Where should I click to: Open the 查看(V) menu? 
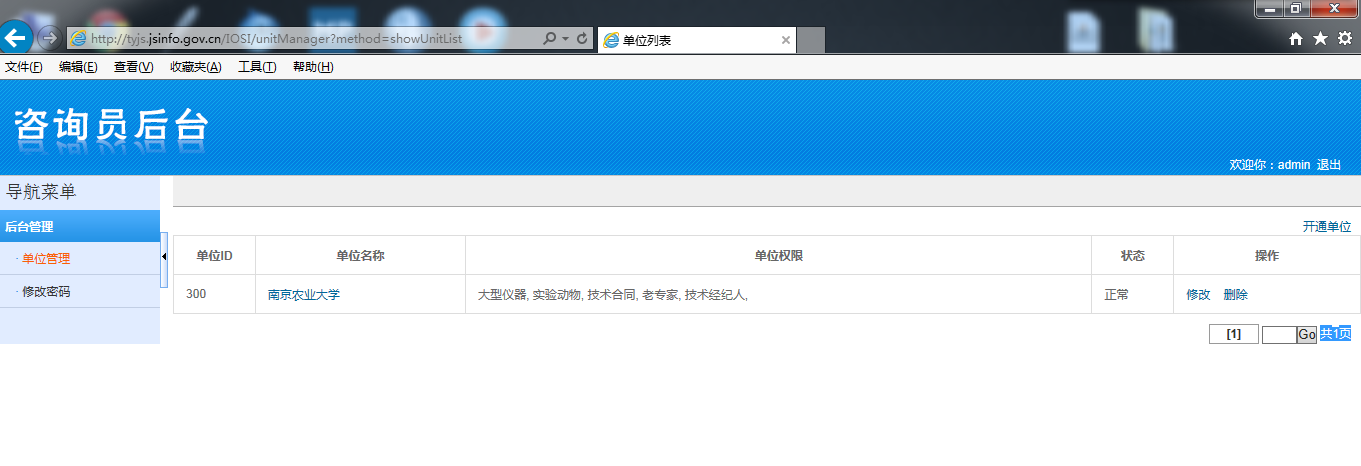tap(134, 67)
